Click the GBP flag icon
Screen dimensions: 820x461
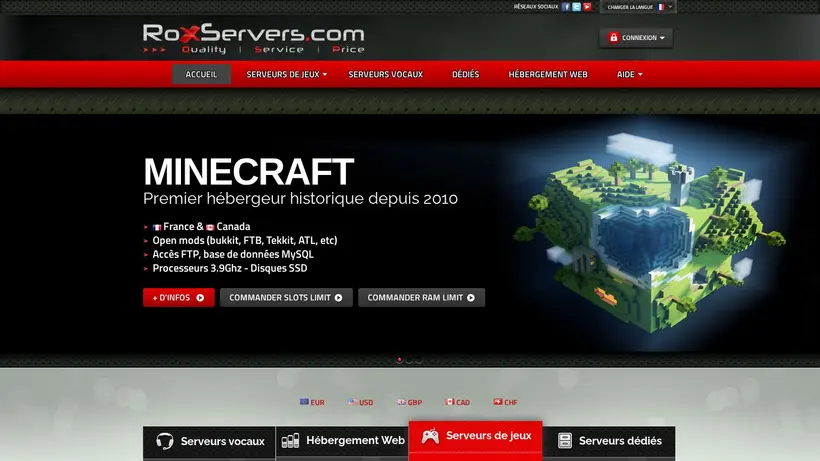pyautogui.click(x=401, y=401)
